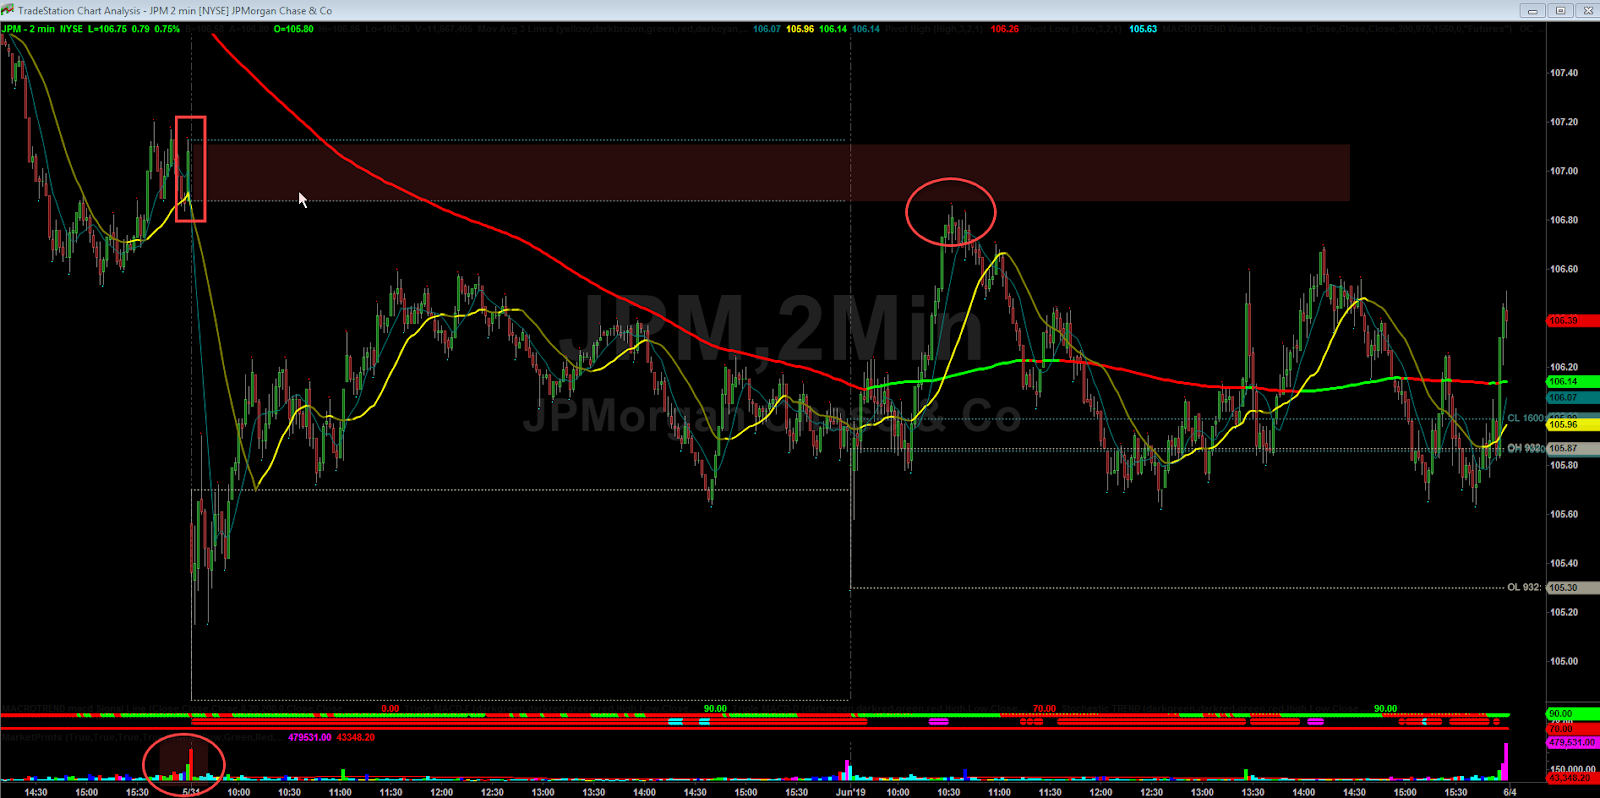Click the "JPM - 2 min NYSE" status label

click(42, 29)
